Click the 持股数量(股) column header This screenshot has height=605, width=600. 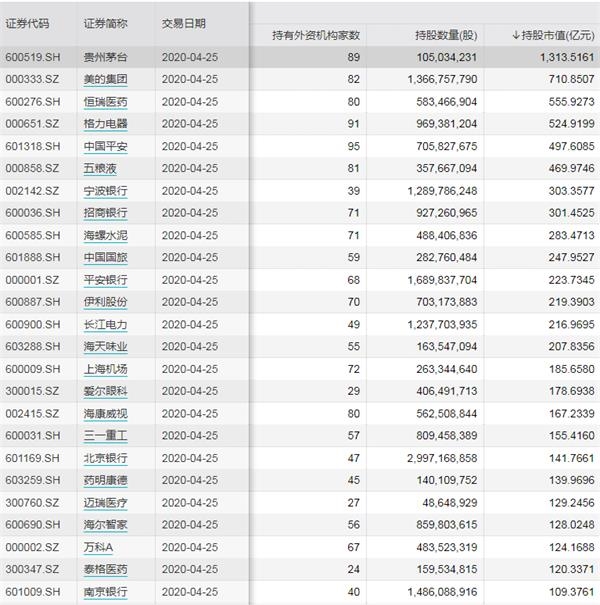[x=446, y=35]
